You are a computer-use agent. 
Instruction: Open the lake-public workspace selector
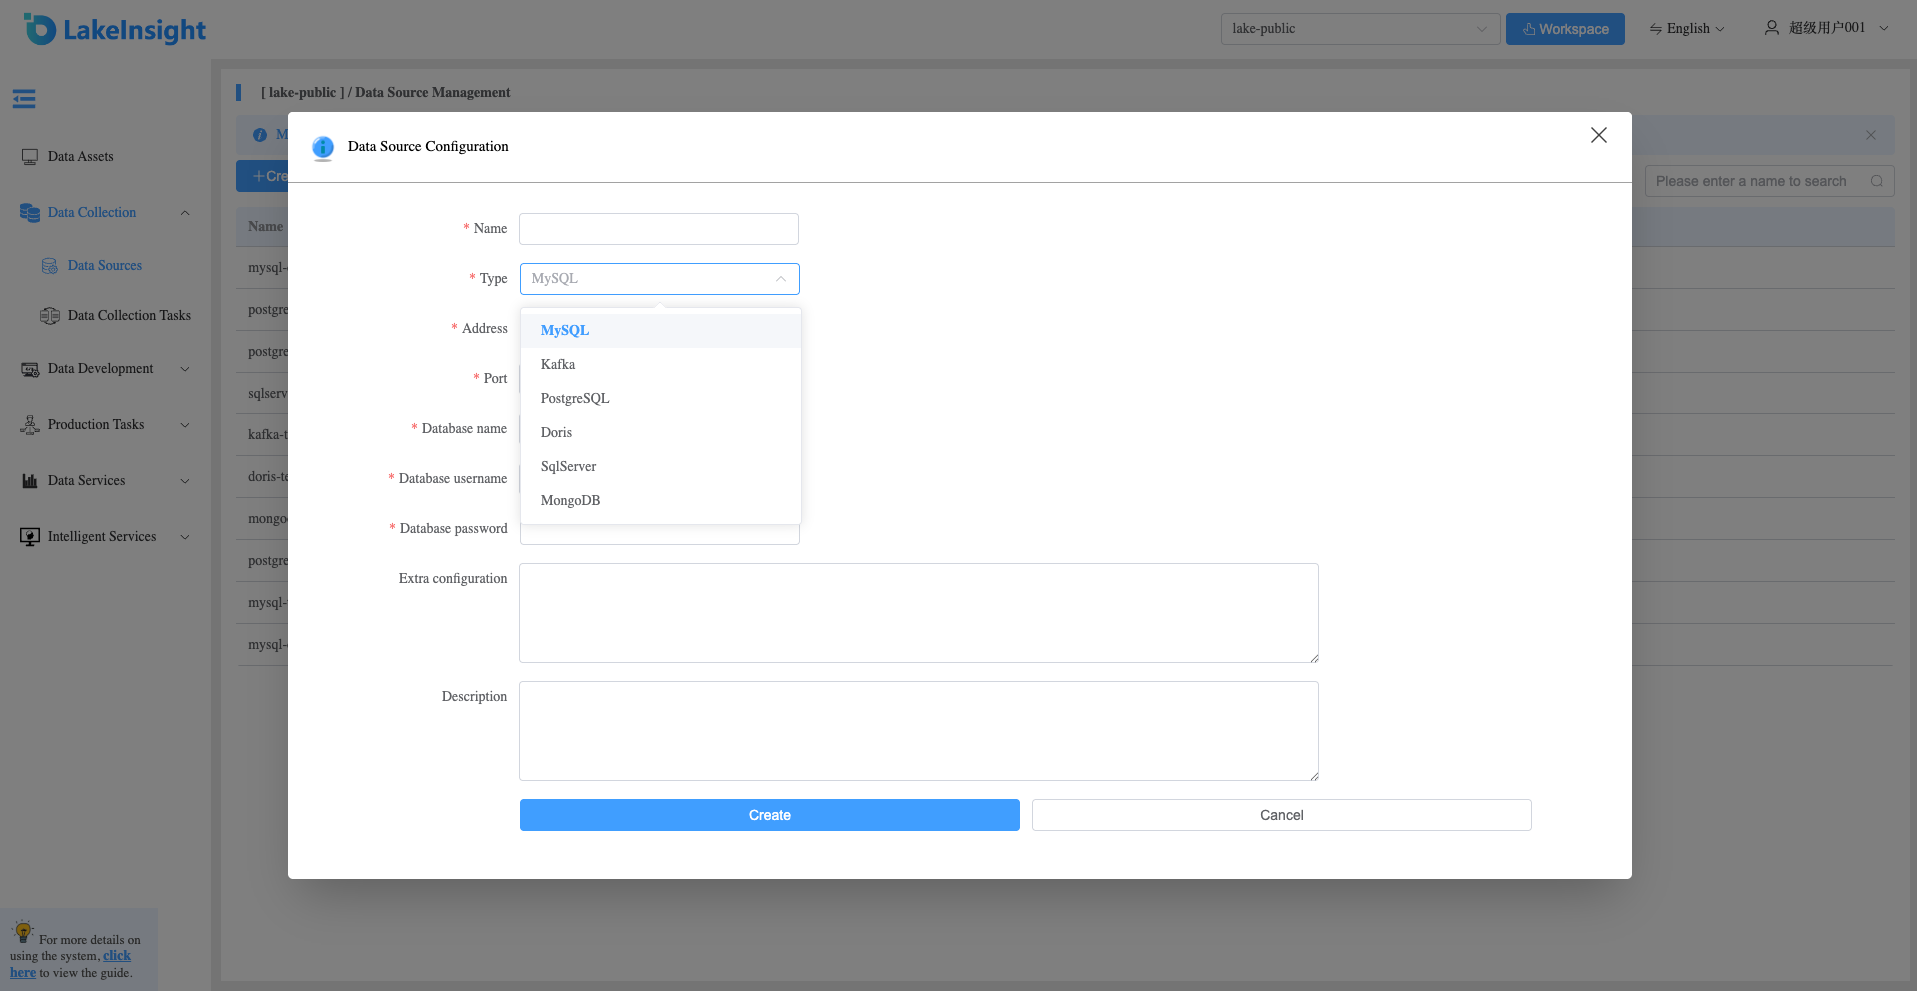click(x=1360, y=29)
